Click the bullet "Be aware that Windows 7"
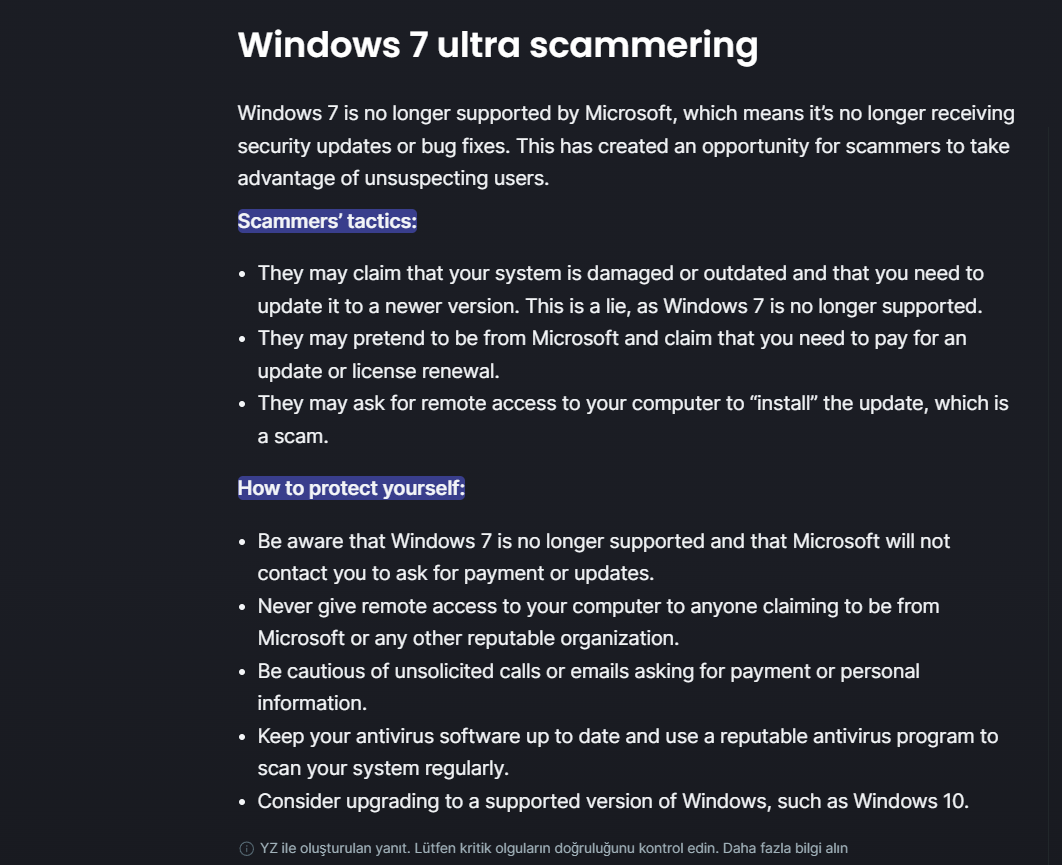1062x865 pixels. [603, 557]
